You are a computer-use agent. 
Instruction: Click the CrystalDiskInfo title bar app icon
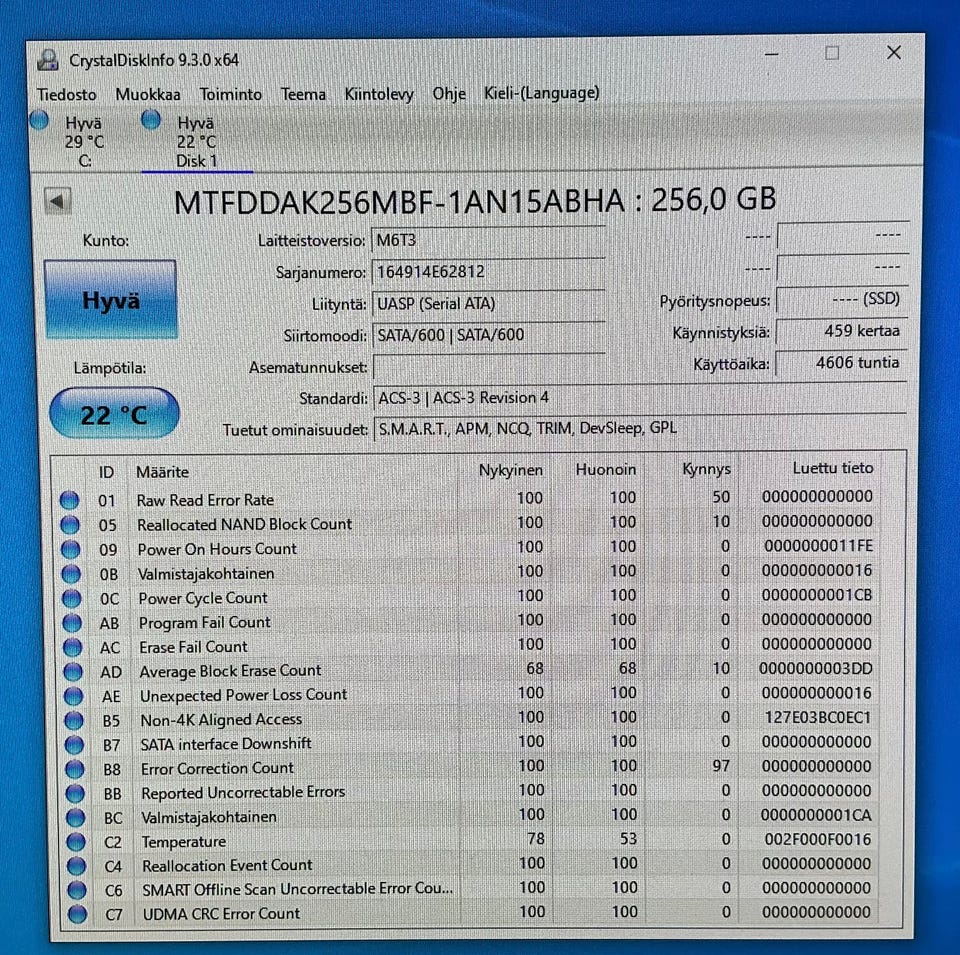pos(48,61)
